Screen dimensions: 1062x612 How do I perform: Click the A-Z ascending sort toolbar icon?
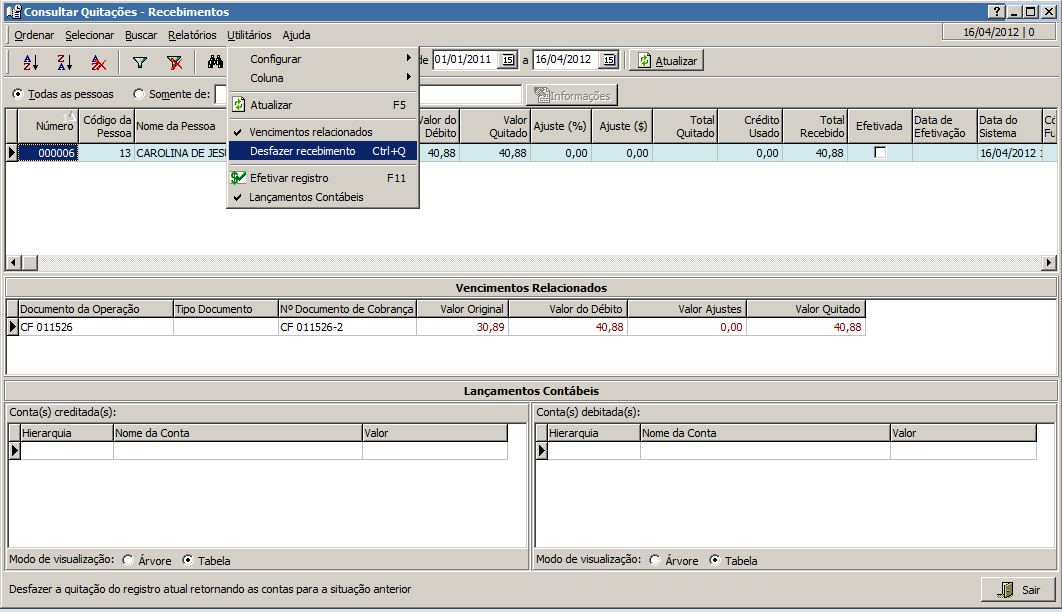[30, 62]
